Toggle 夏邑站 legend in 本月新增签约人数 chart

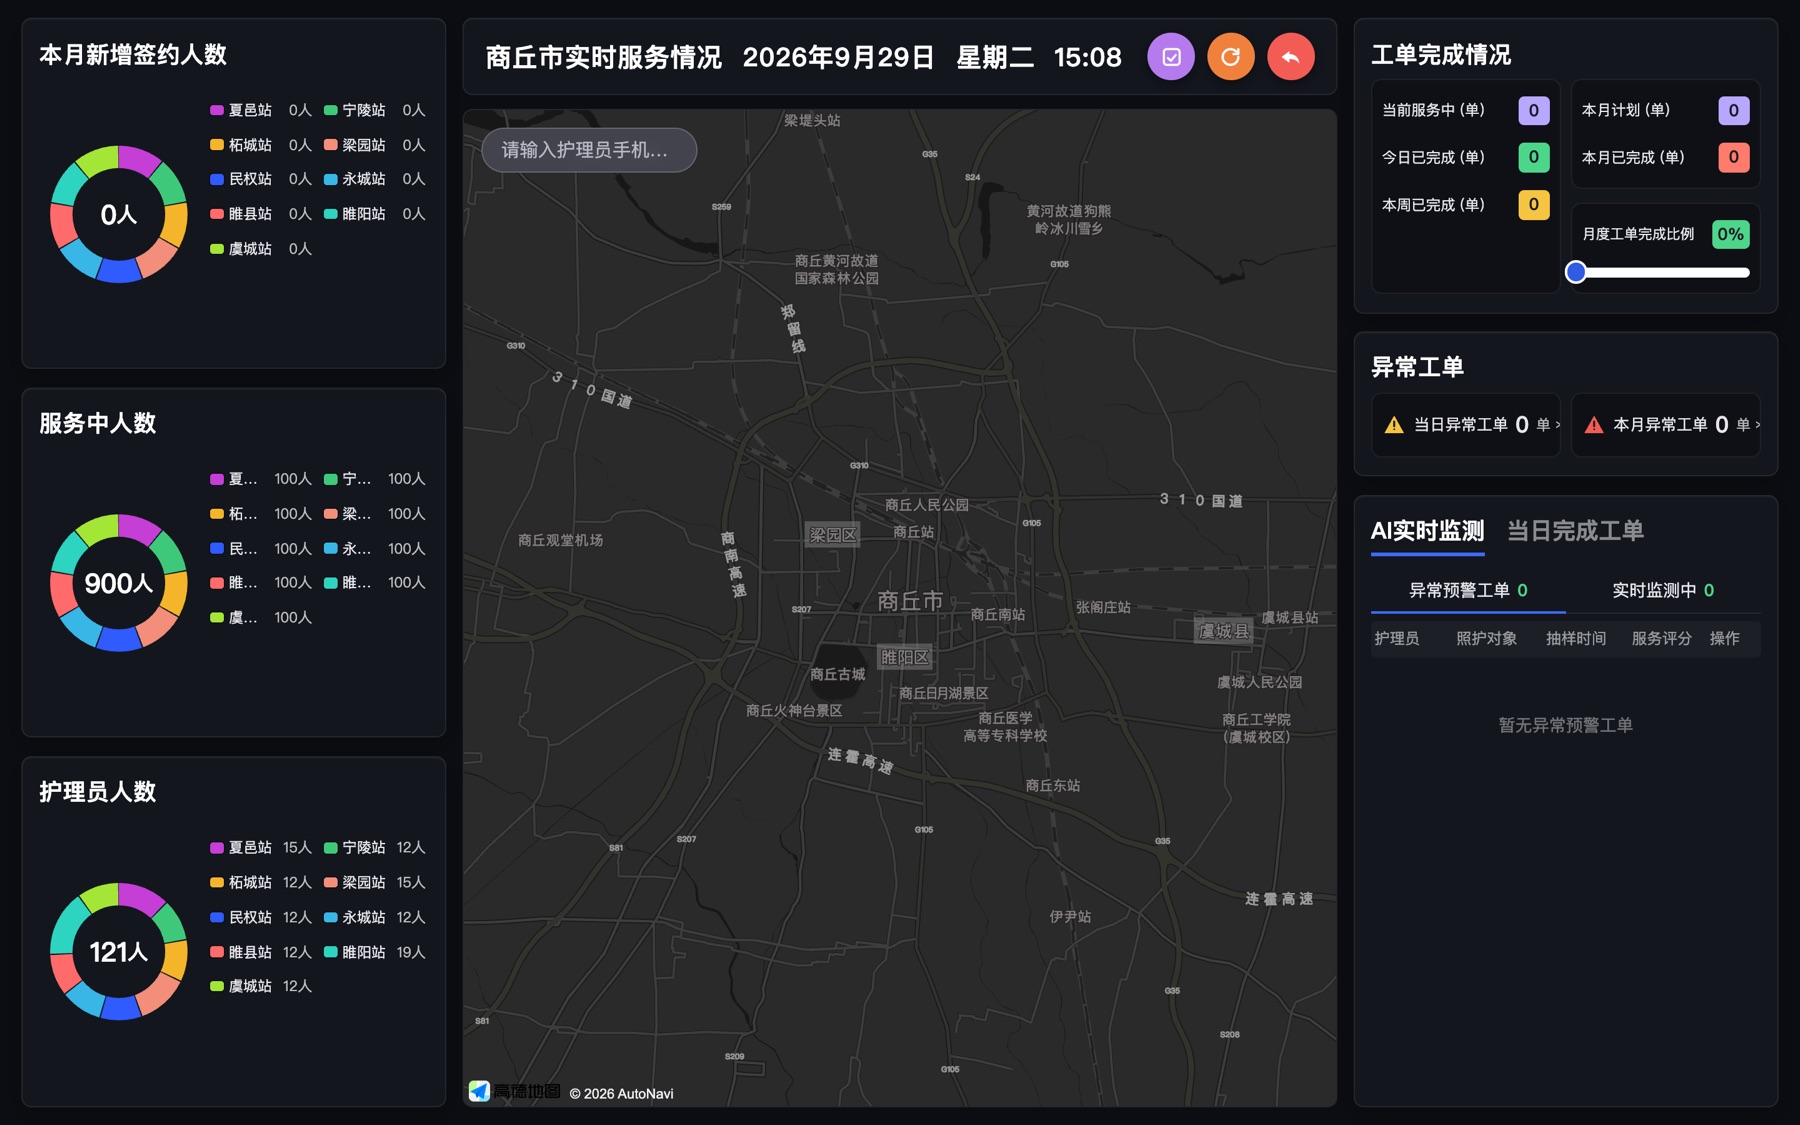click(241, 110)
